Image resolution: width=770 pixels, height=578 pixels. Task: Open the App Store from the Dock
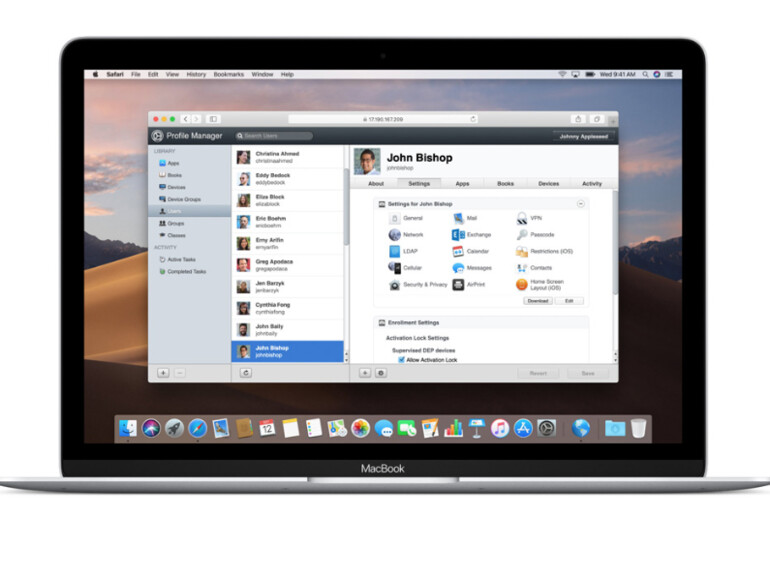pyautogui.click(x=523, y=428)
